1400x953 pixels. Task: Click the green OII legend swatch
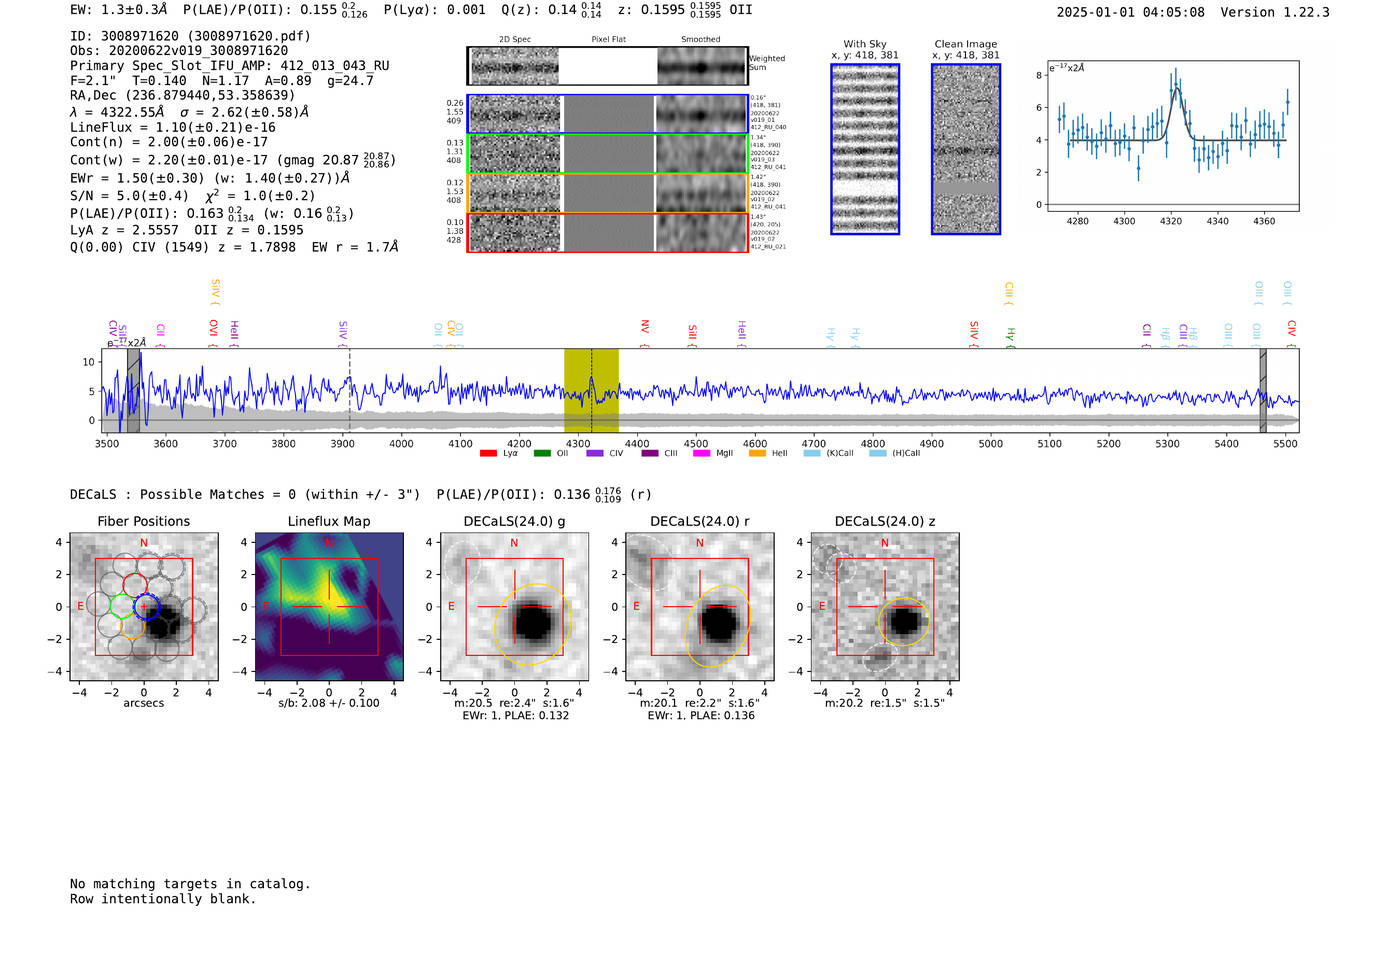tap(542, 453)
